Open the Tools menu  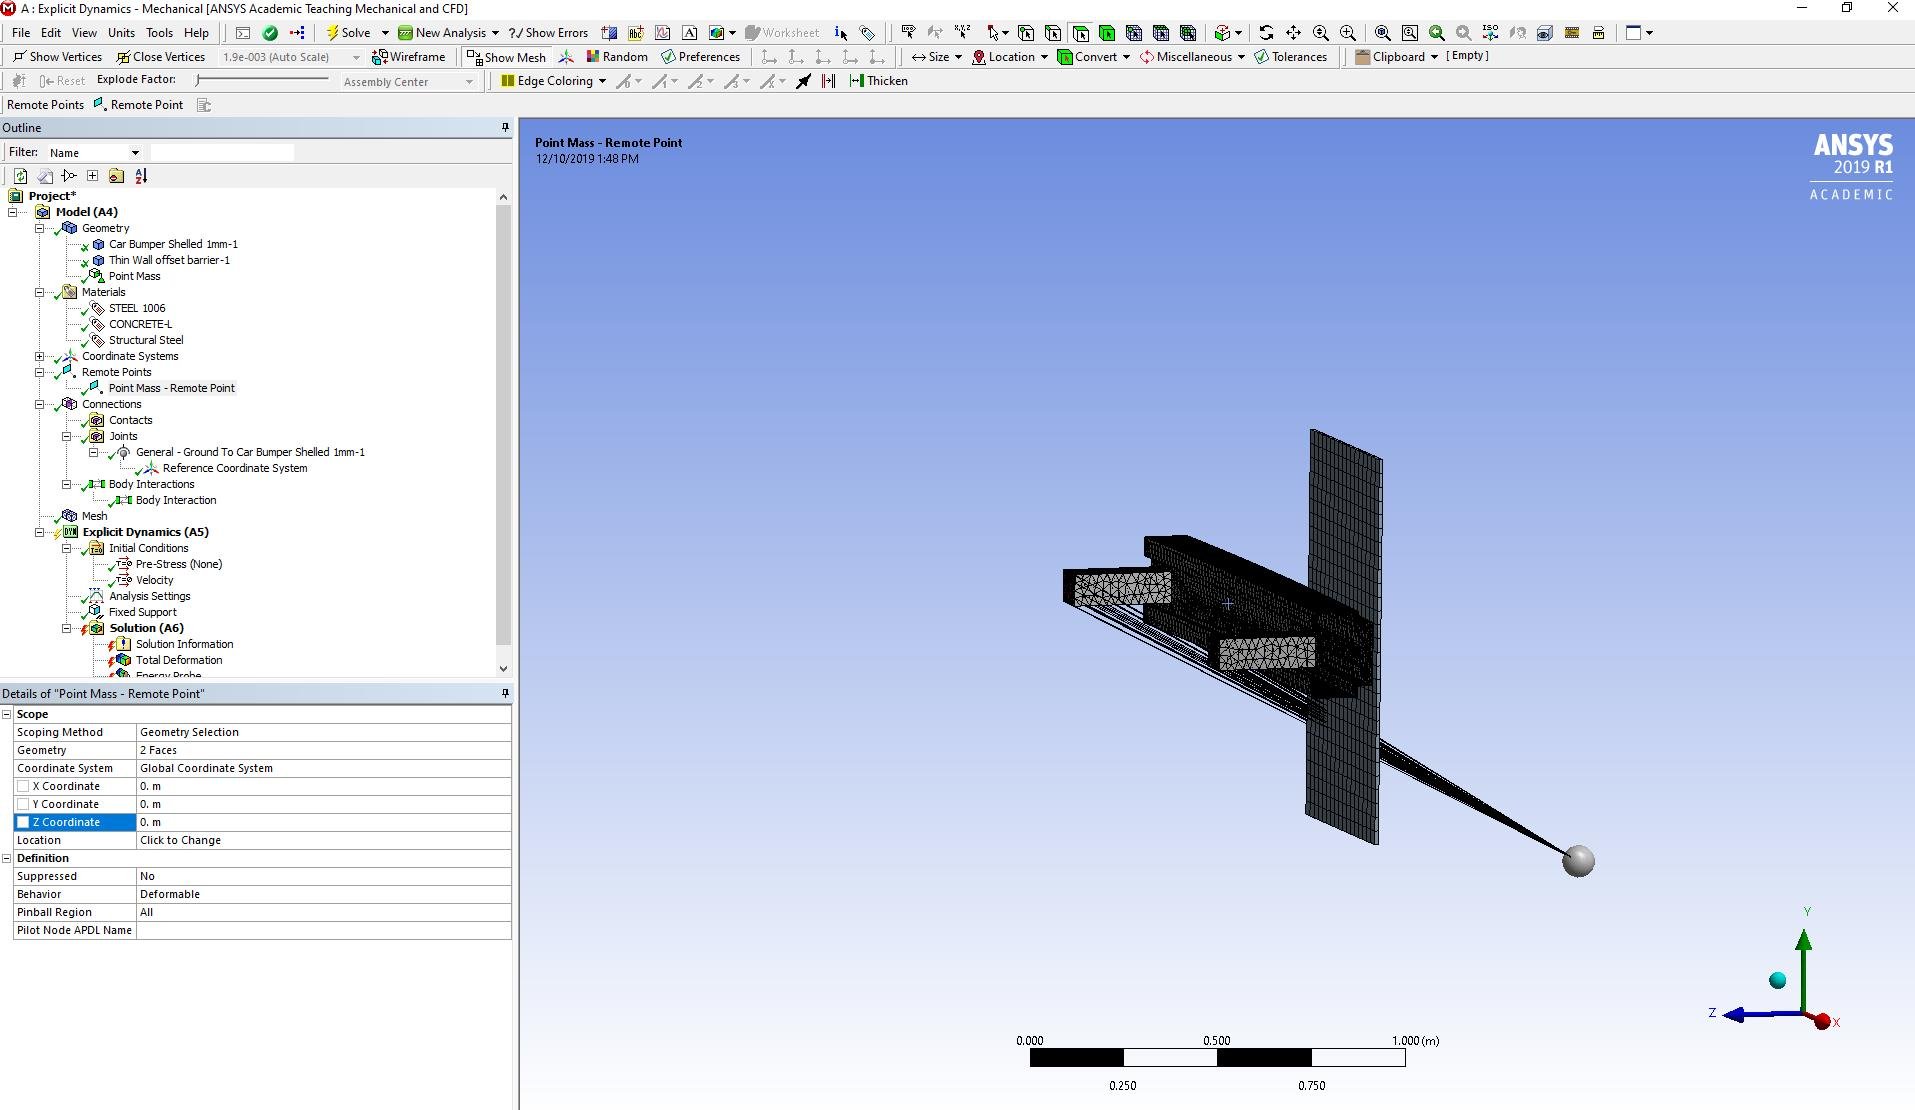159,33
